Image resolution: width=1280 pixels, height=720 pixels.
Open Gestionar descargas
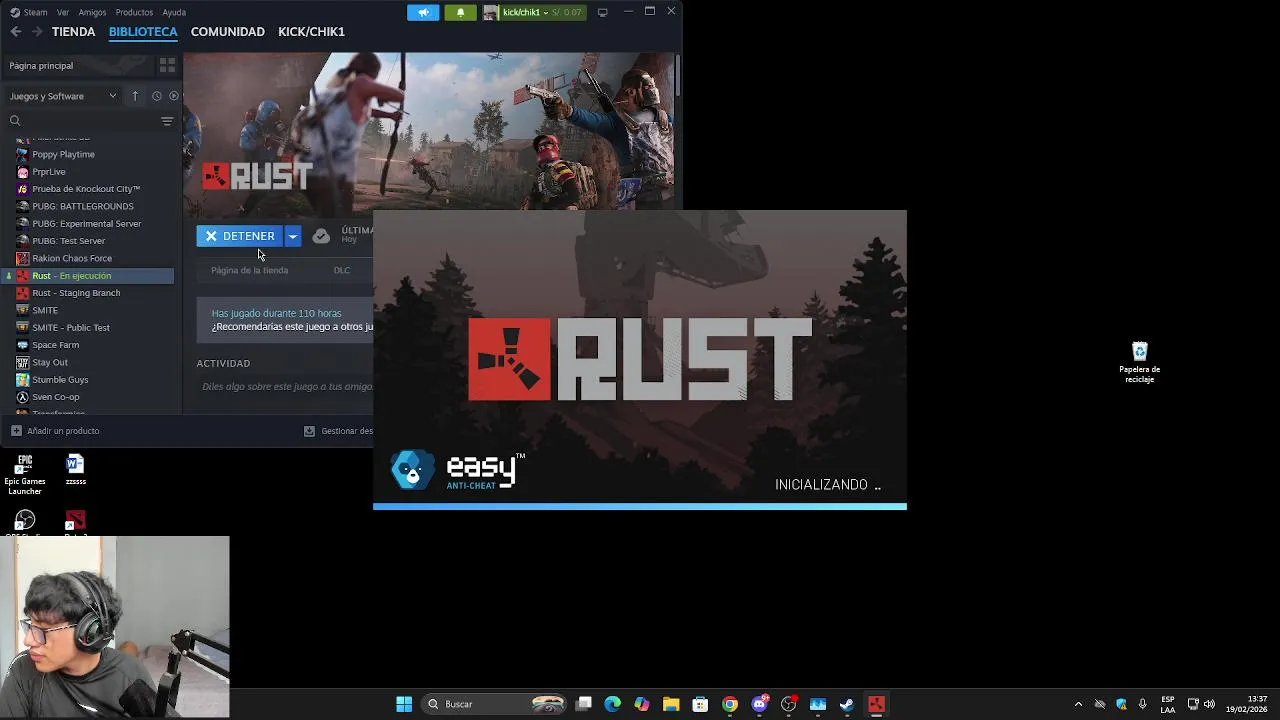[339, 431]
